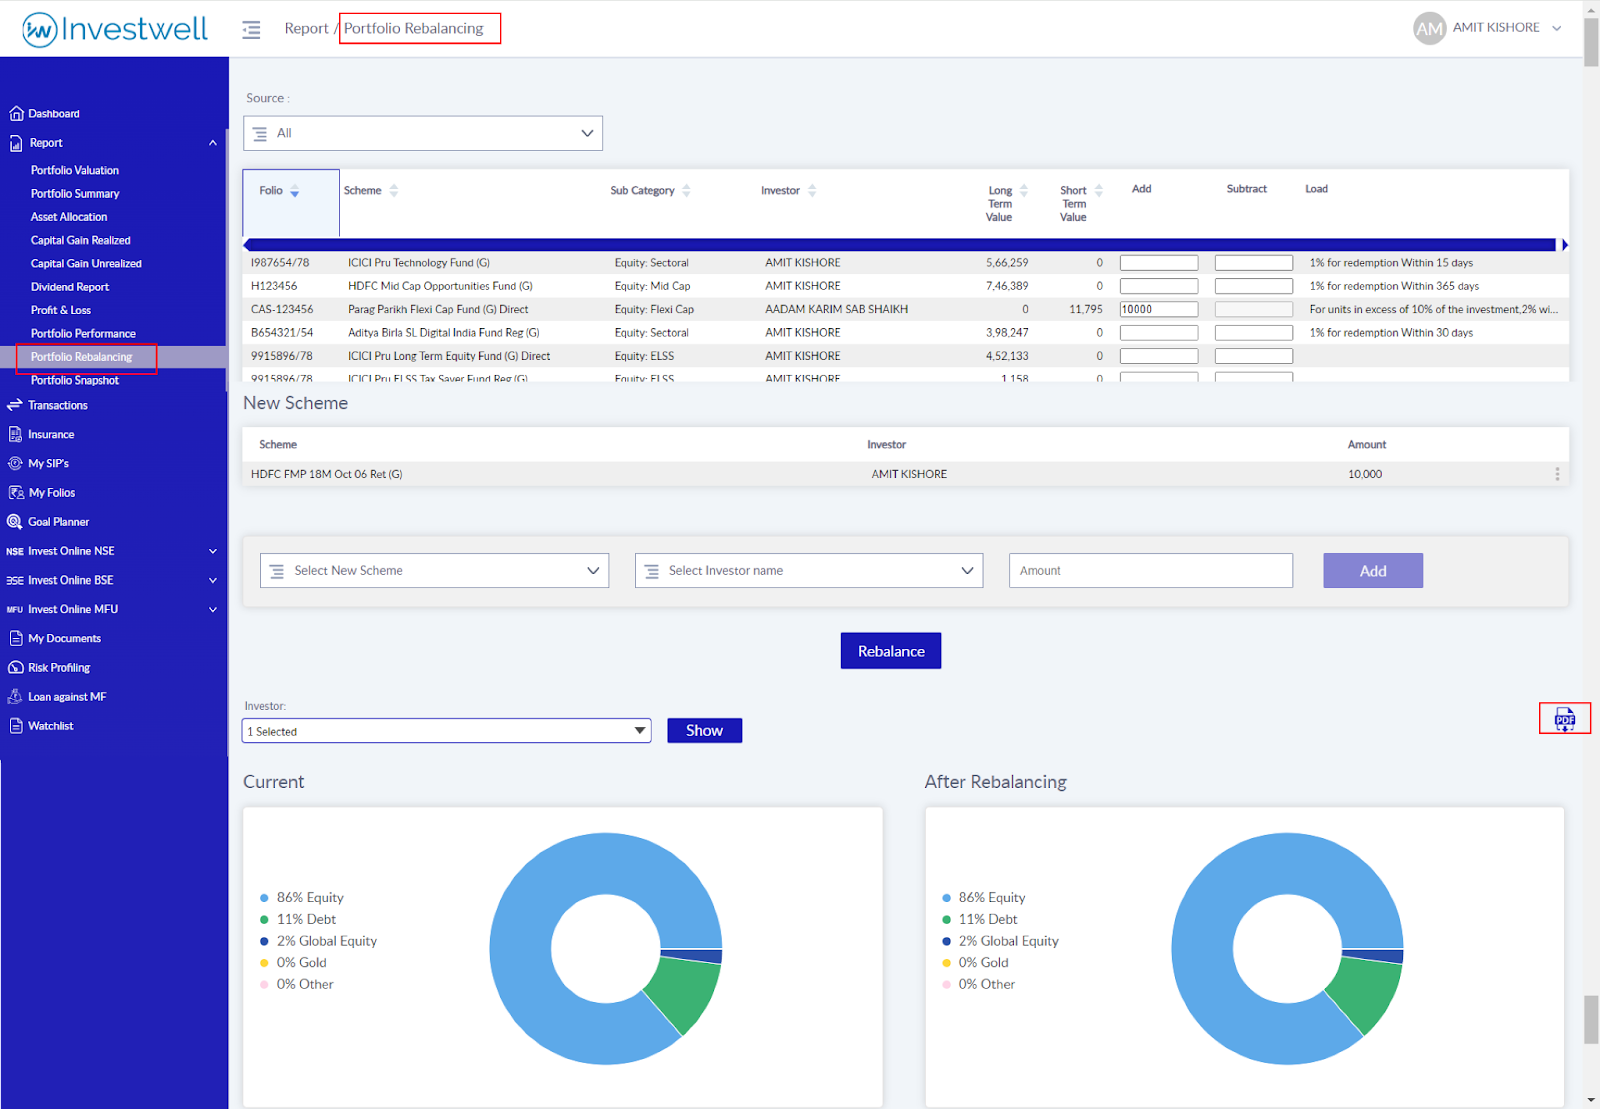Screen dimensions: 1600x1109
Task: Click the My Documents icon
Action: (x=16, y=638)
